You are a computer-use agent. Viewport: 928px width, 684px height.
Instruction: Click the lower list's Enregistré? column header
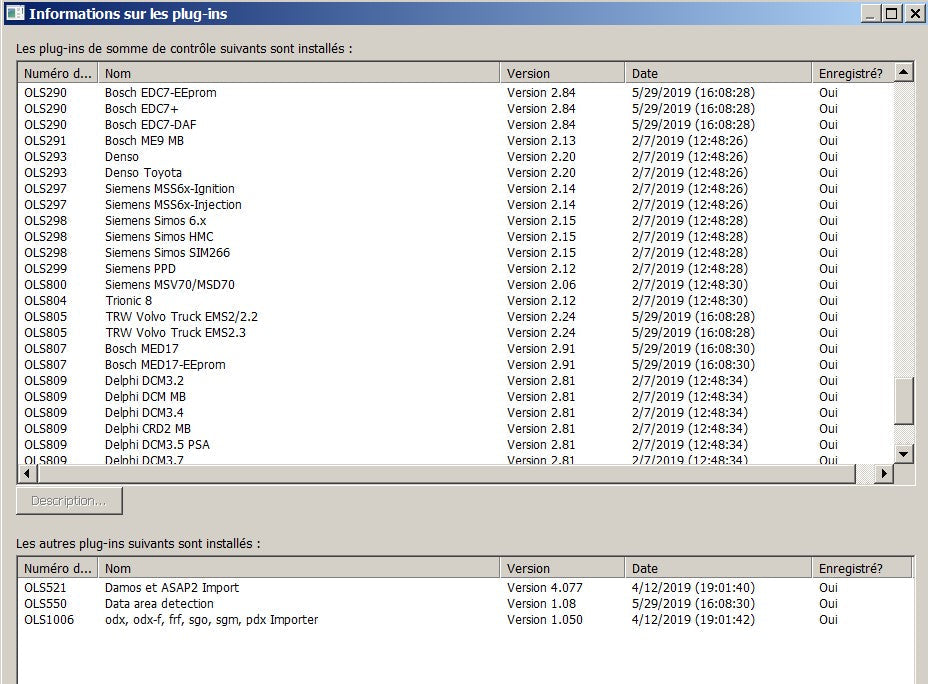point(861,568)
